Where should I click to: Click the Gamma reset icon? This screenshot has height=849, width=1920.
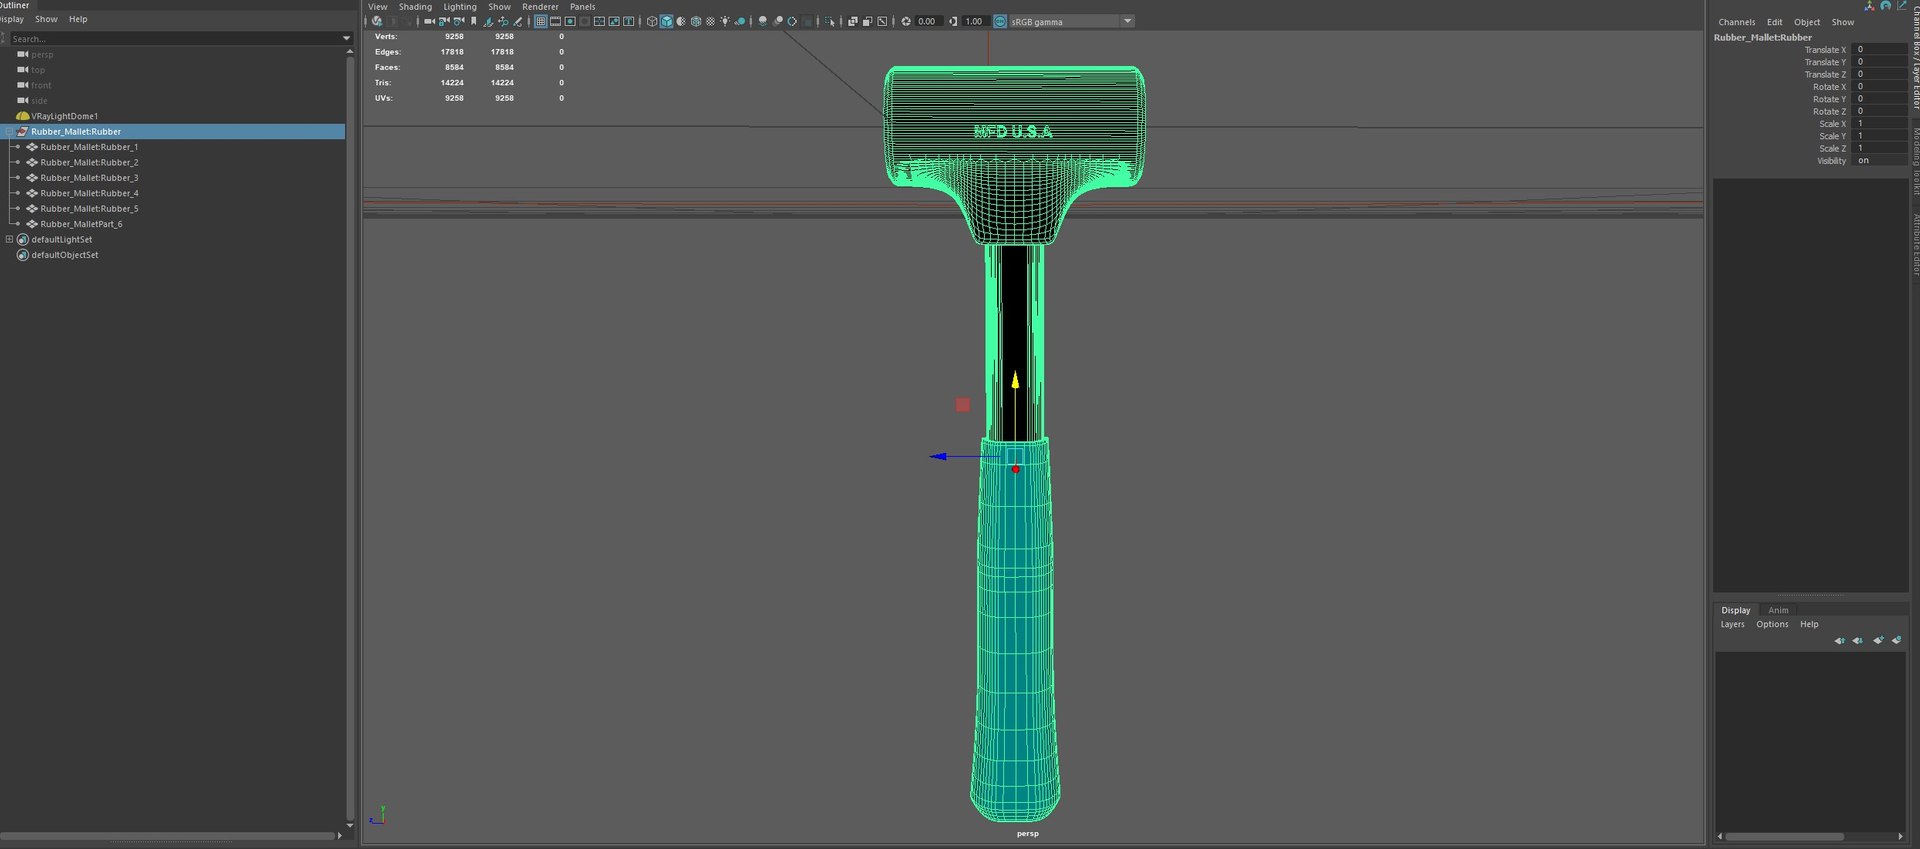pyautogui.click(x=953, y=21)
